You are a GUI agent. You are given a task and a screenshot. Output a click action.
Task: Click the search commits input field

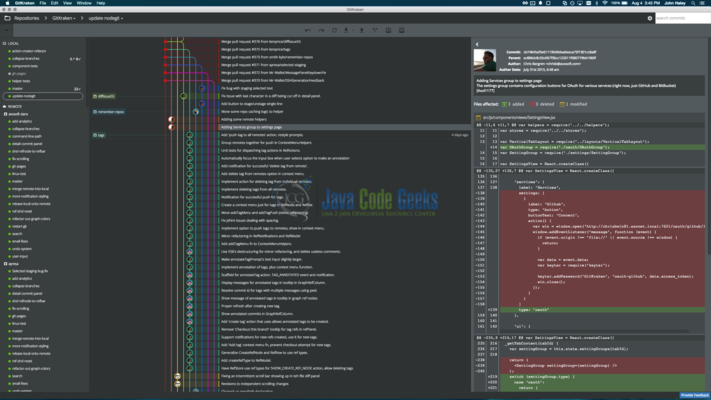pos(683,18)
